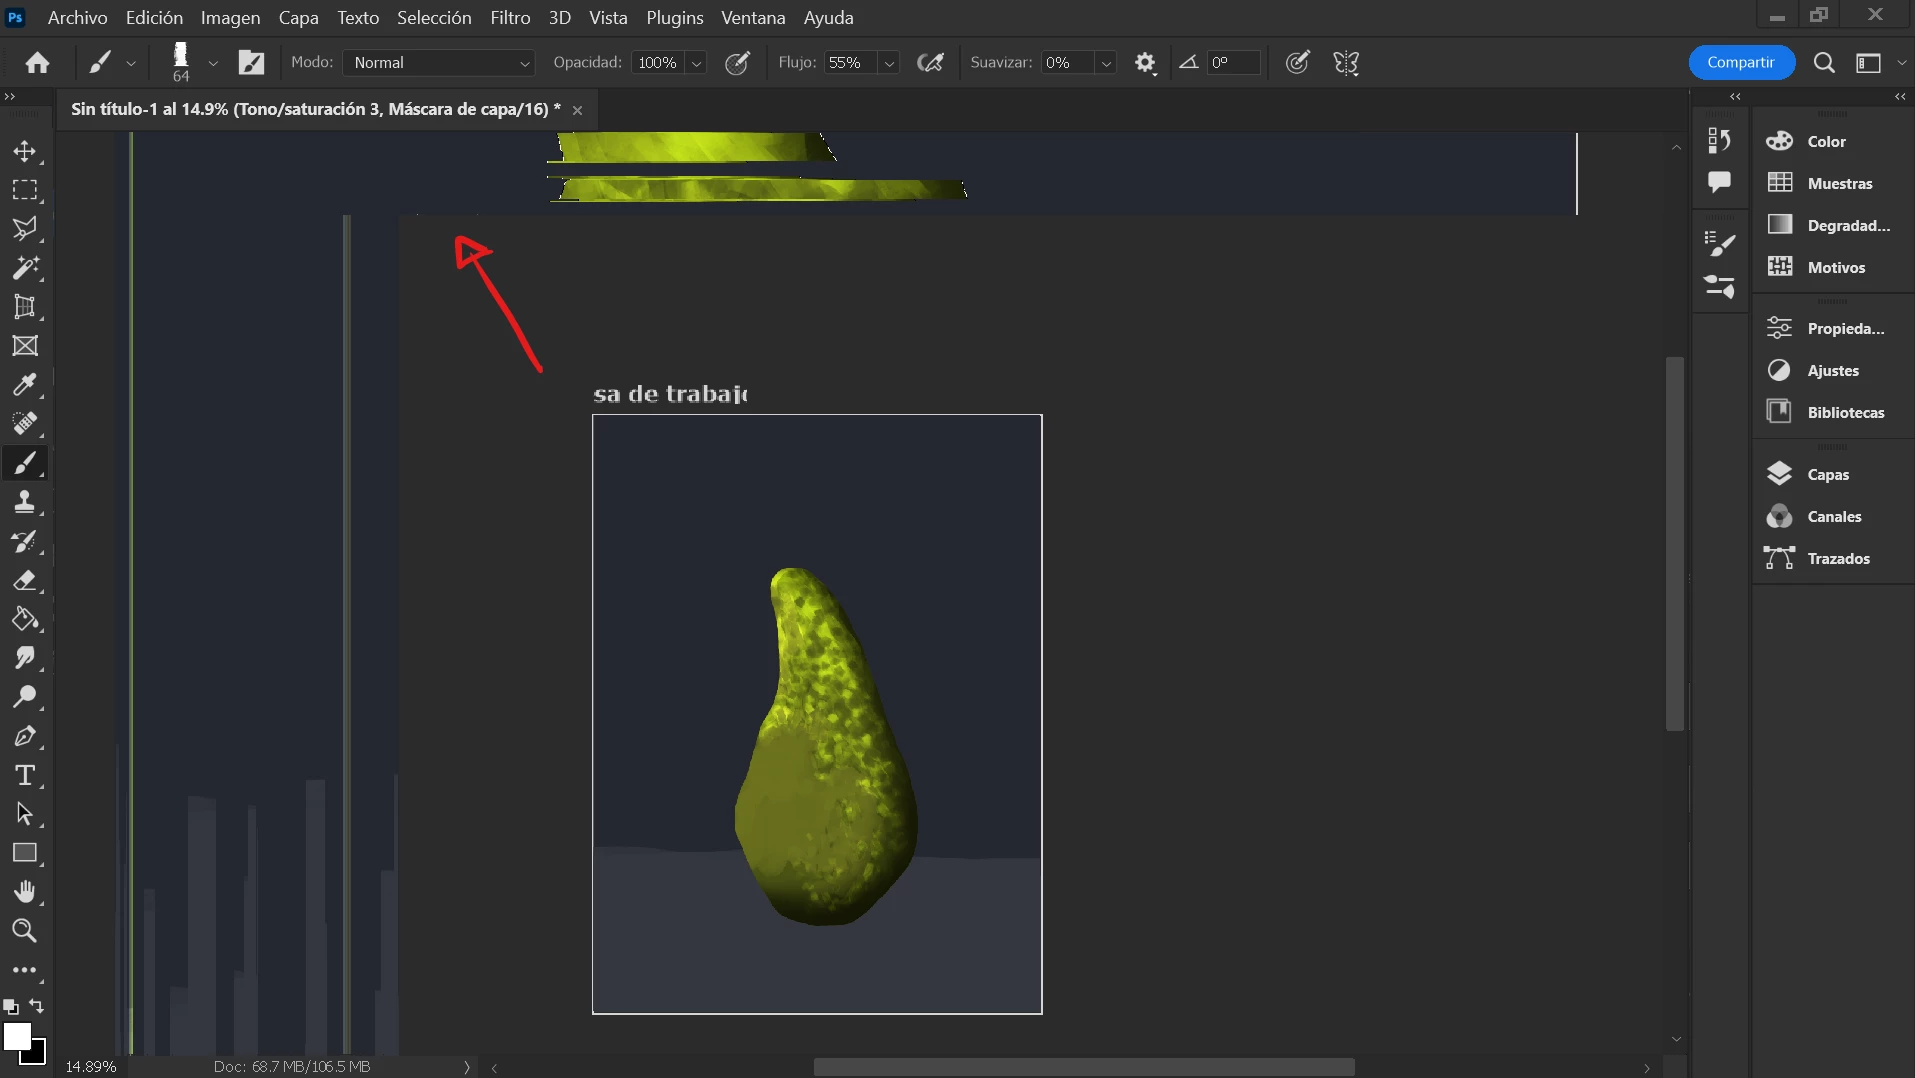Viewport: 1915px width, 1078px height.
Task: Select the Spot Healing Brush tool
Action: pos(25,424)
